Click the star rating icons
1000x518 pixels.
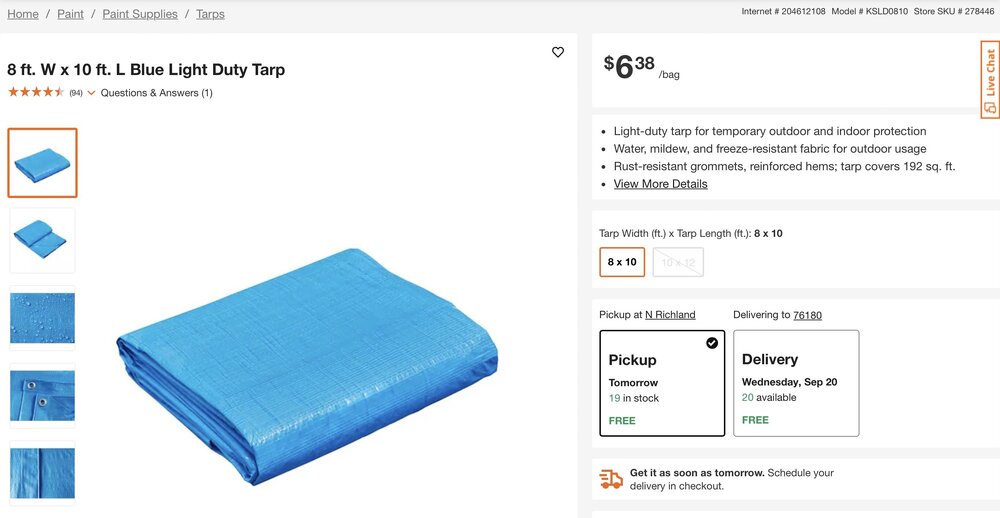point(36,93)
